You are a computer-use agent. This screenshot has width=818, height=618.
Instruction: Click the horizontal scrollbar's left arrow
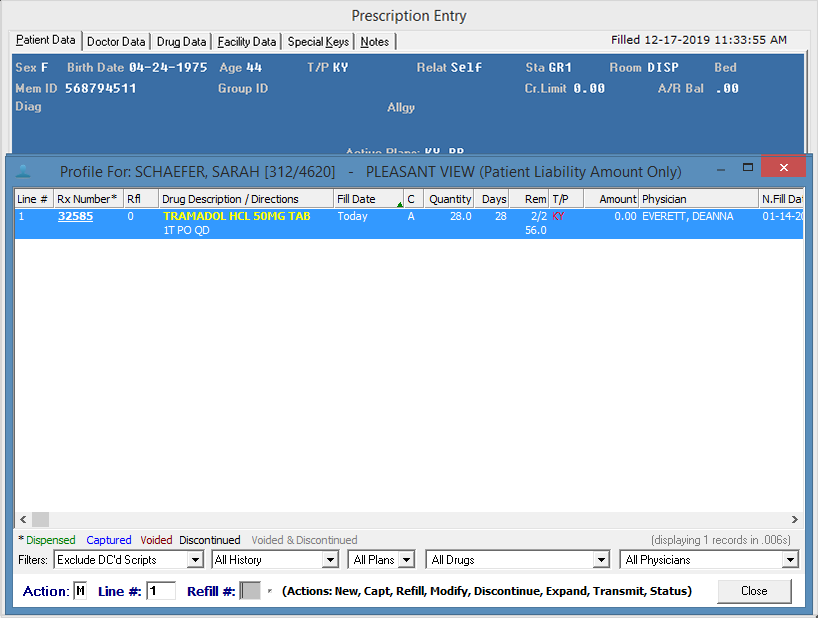pos(23,520)
